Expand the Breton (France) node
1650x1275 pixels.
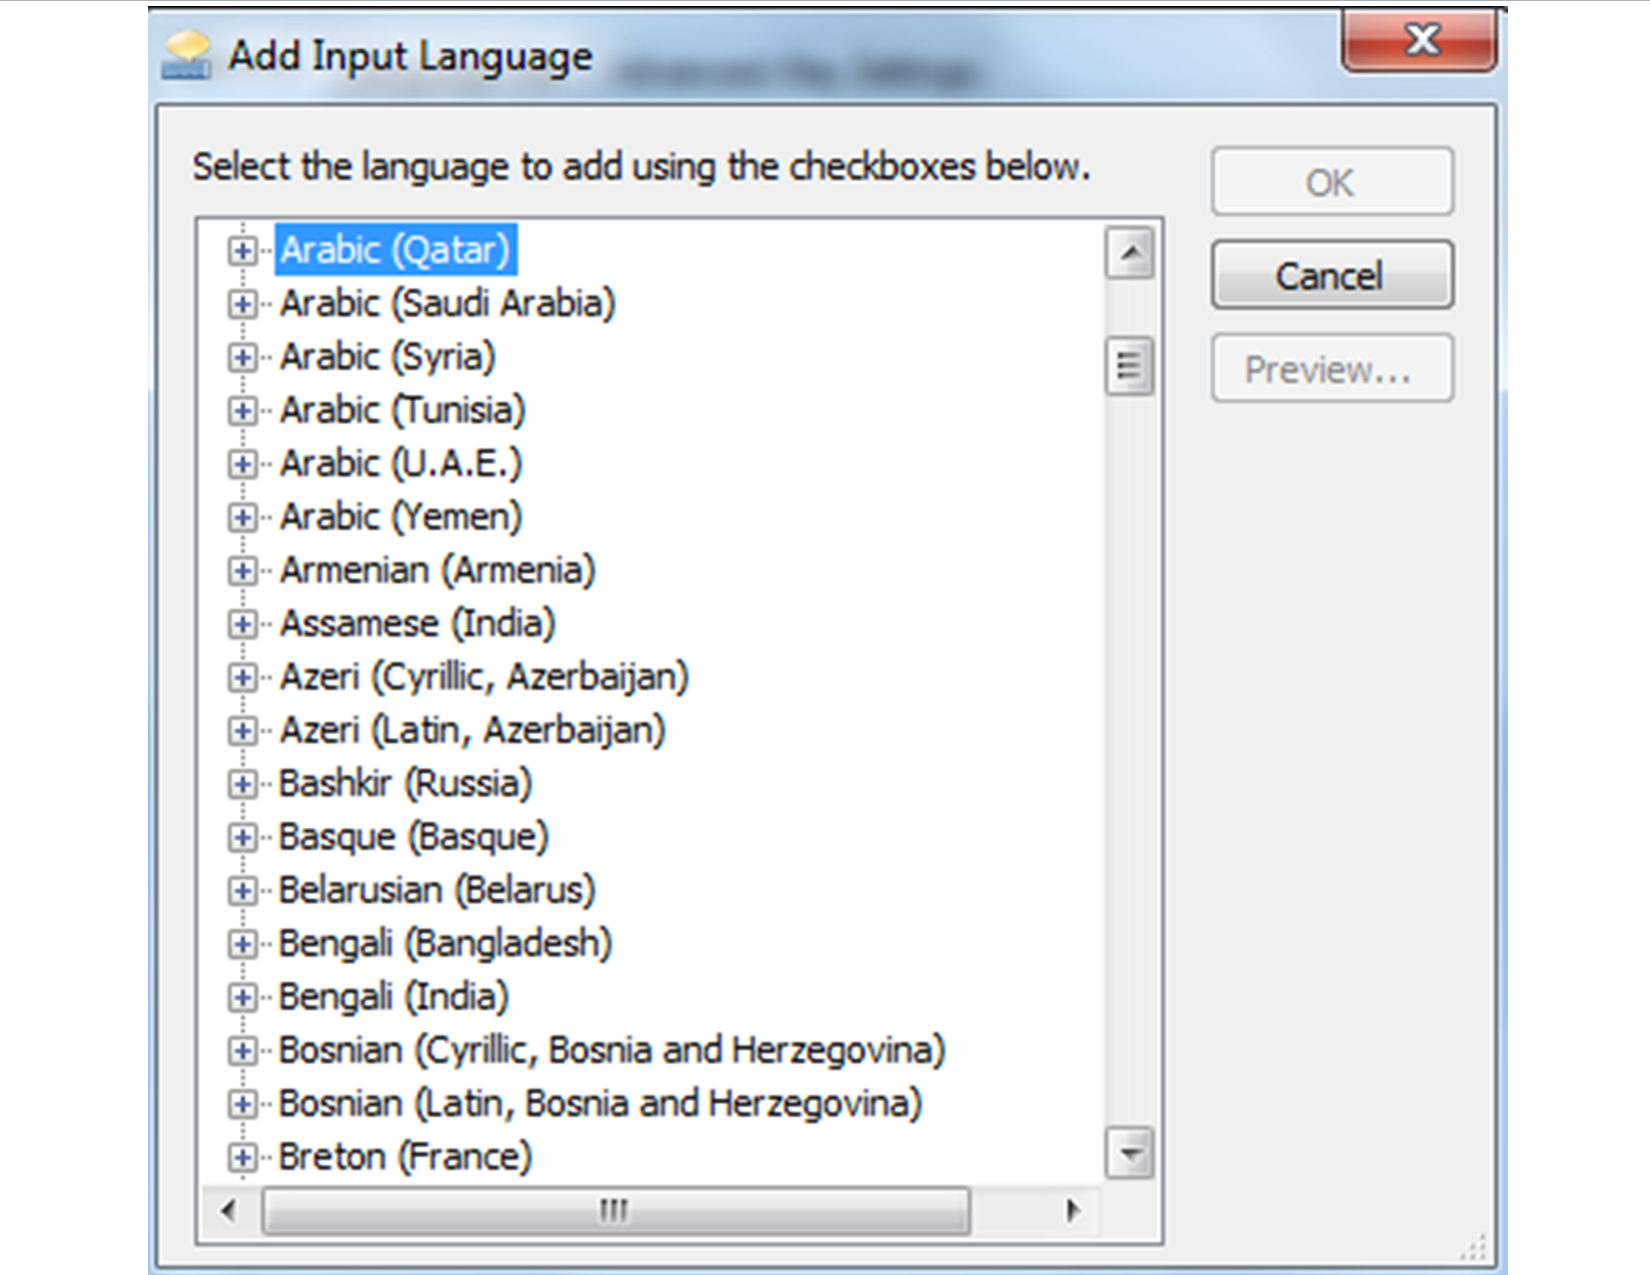tap(242, 1157)
